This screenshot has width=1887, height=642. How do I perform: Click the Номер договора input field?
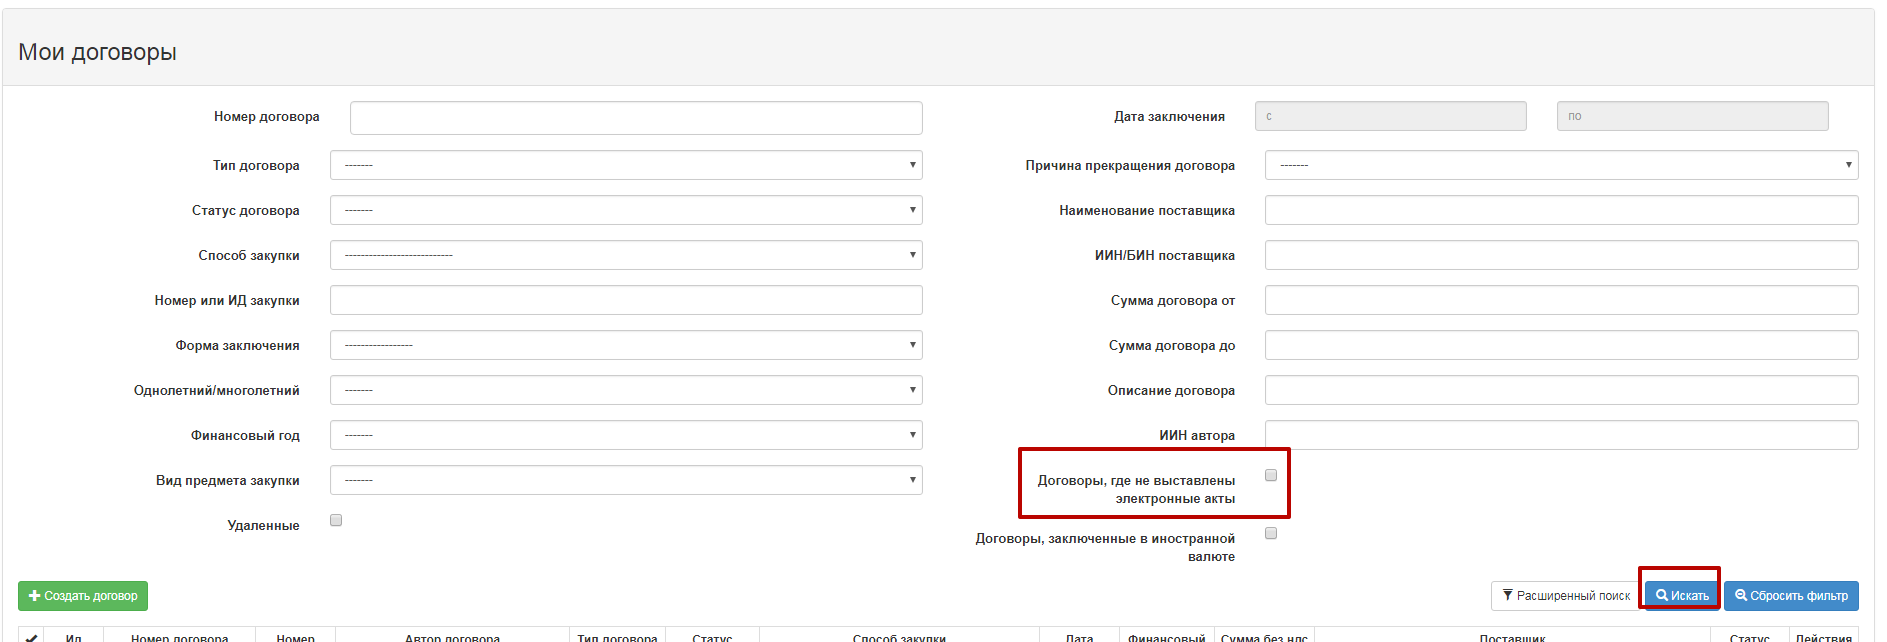[x=636, y=118]
